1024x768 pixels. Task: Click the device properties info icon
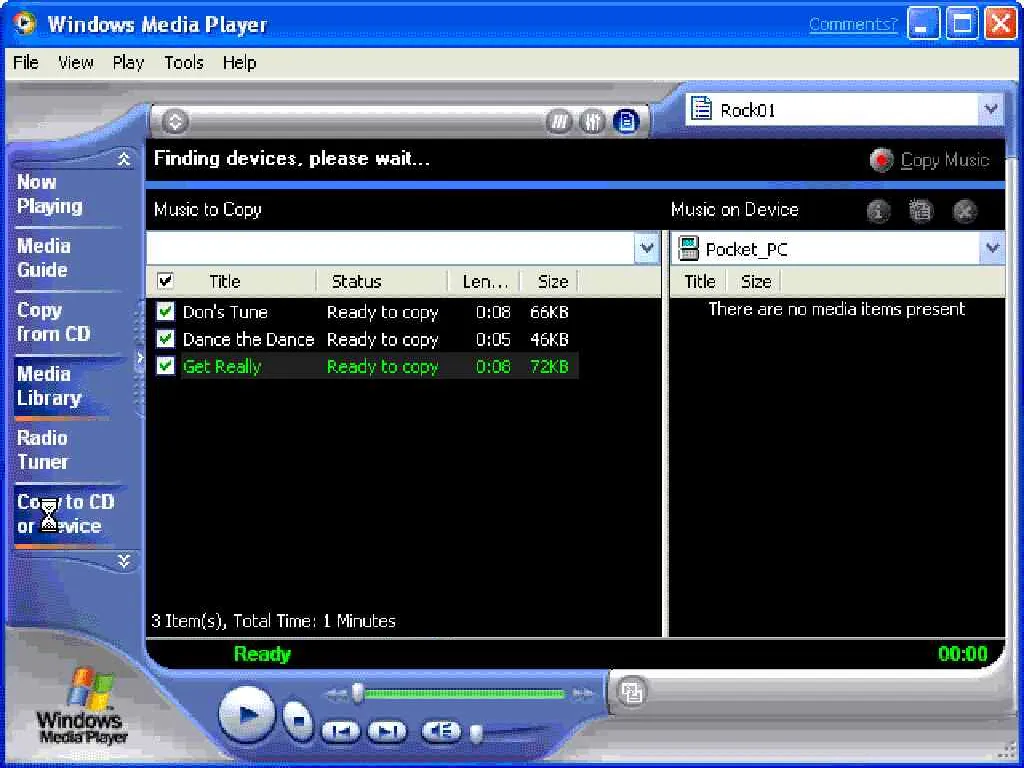click(x=878, y=211)
